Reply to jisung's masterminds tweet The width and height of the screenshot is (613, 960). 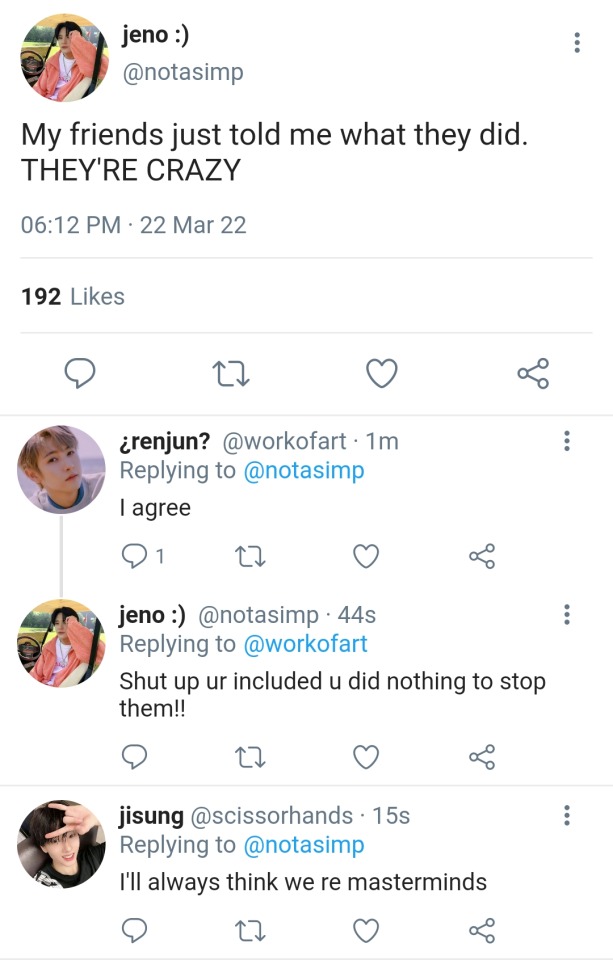(x=134, y=931)
